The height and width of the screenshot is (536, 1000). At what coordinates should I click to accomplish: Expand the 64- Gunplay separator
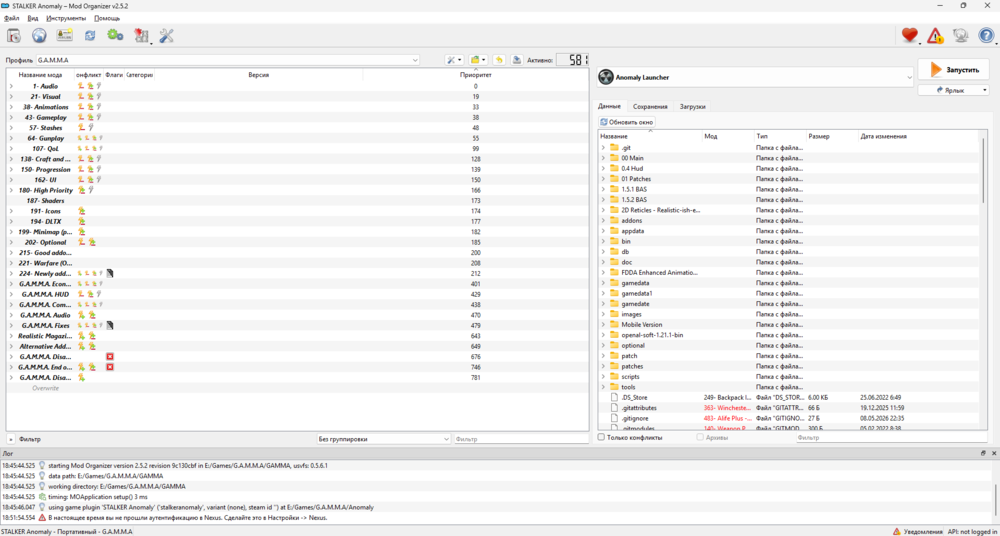click(x=11, y=138)
